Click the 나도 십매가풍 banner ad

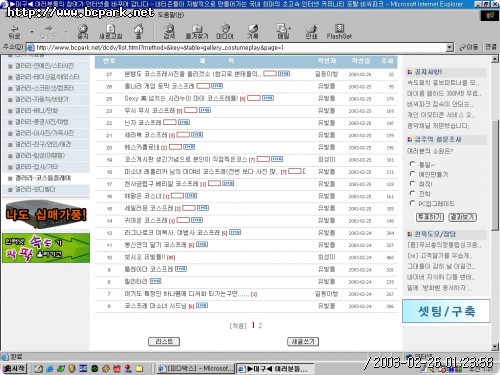point(46,214)
